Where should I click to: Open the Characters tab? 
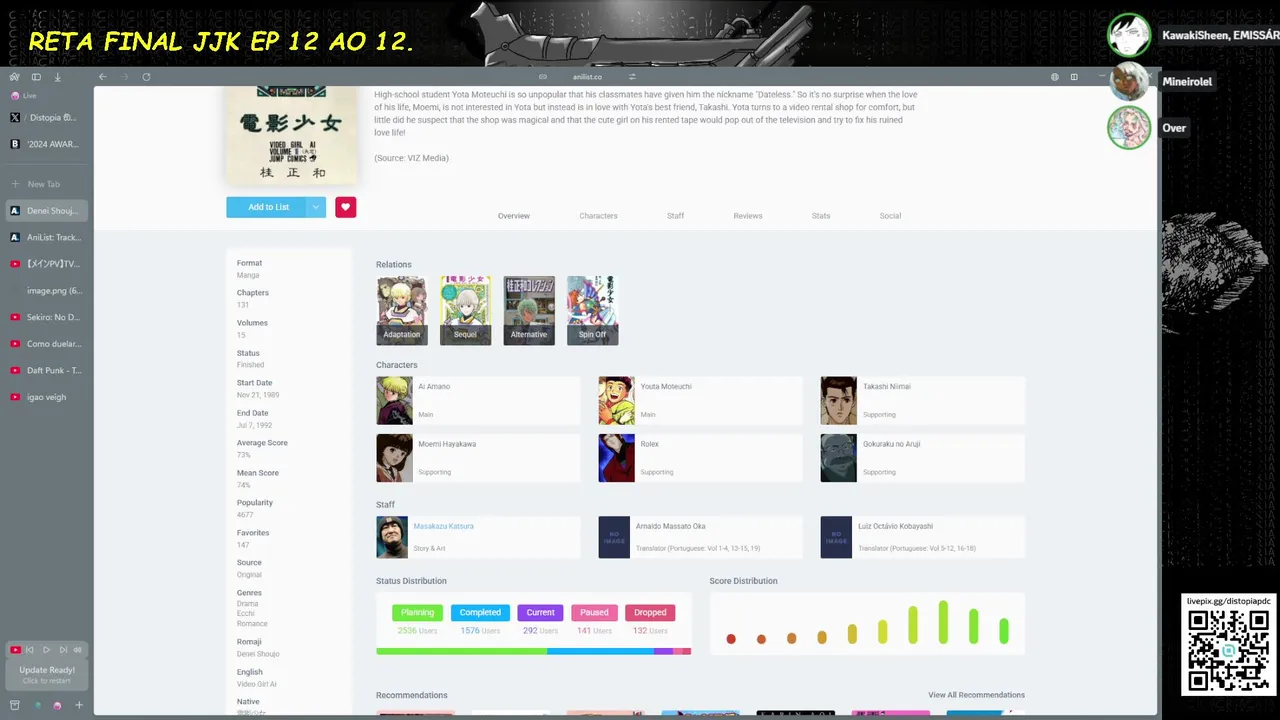(598, 216)
